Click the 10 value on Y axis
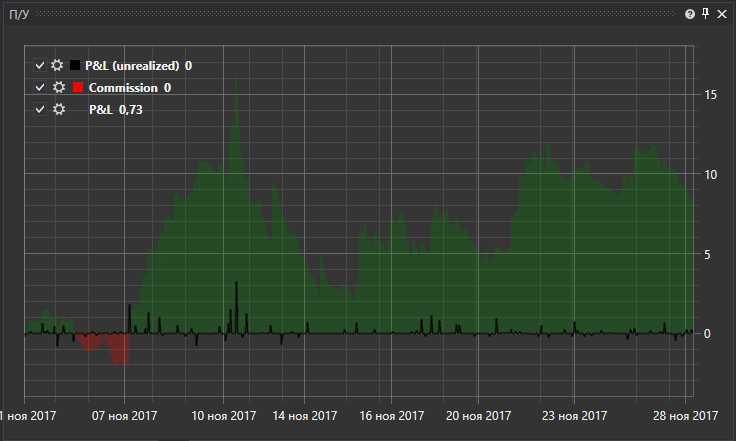This screenshot has height=441, width=736. coord(711,175)
